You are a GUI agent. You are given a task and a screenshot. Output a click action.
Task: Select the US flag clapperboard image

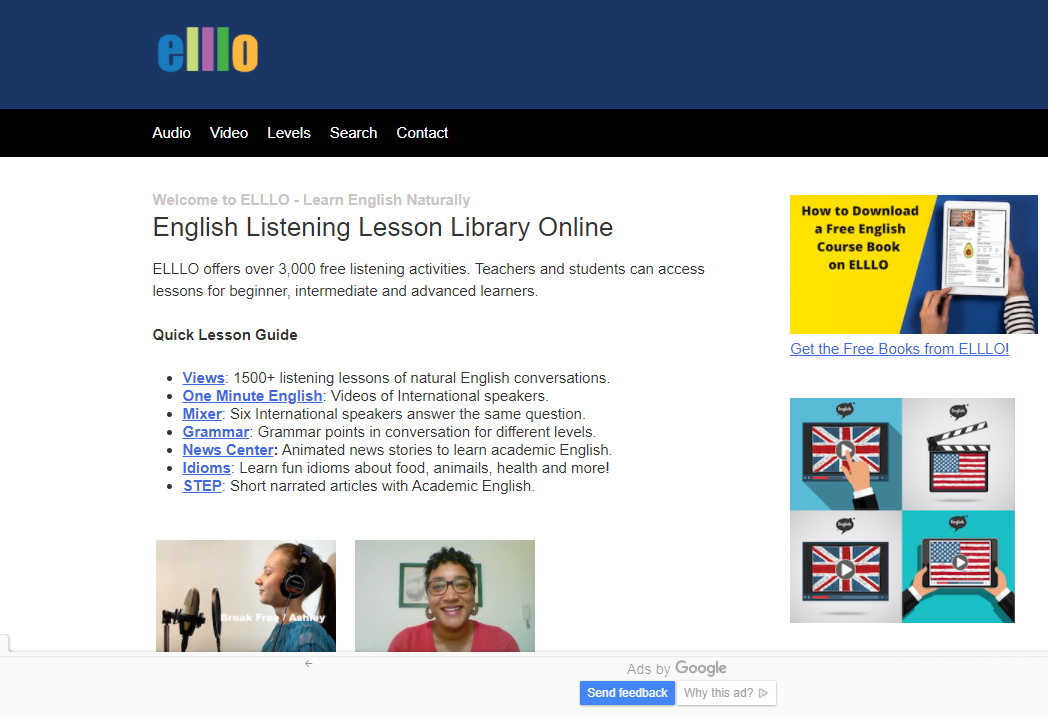click(958, 454)
